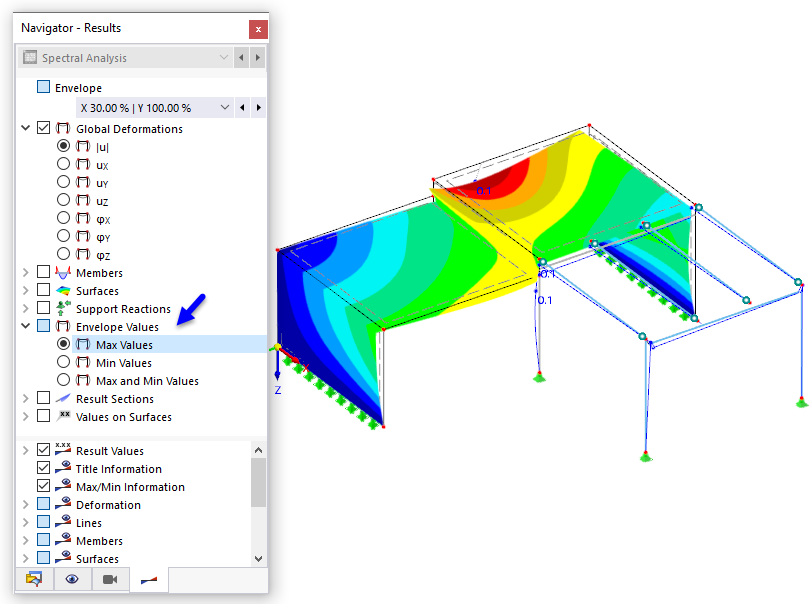
Task: Enable the Support Reactions checkbox
Action: pyautogui.click(x=43, y=308)
